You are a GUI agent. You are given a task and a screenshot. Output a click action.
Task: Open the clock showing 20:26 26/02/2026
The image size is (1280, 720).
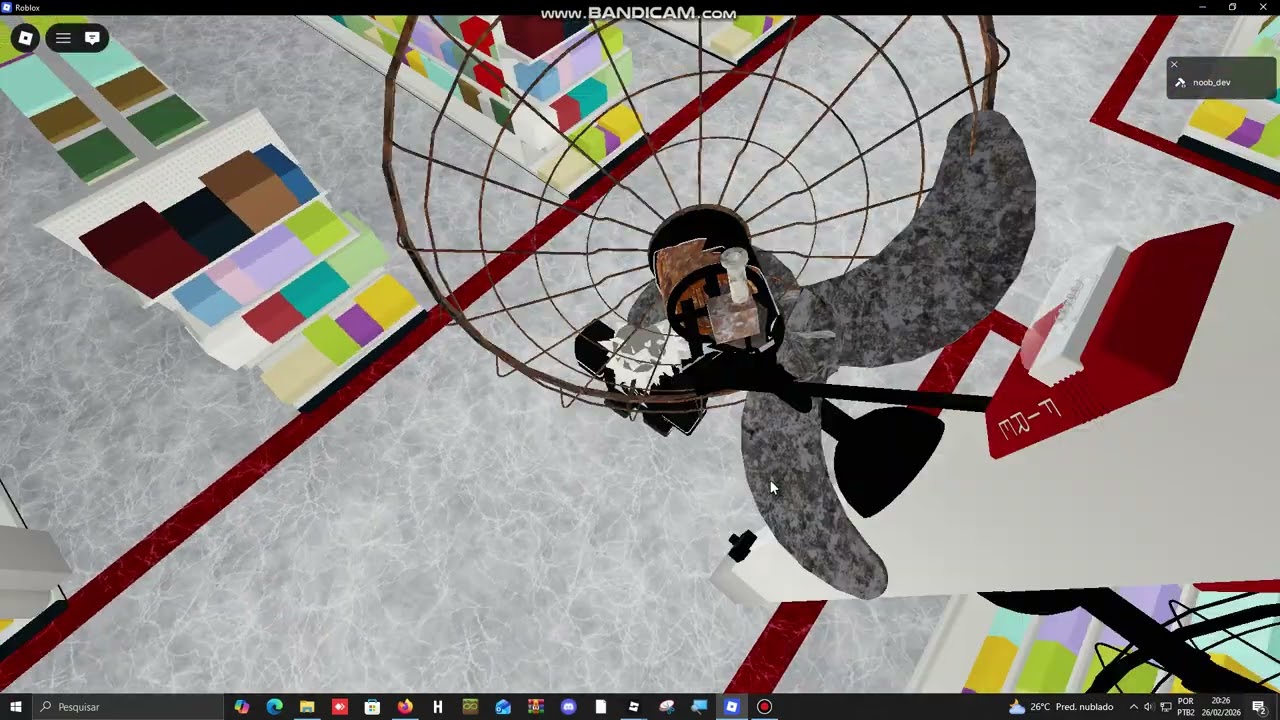coord(1221,707)
